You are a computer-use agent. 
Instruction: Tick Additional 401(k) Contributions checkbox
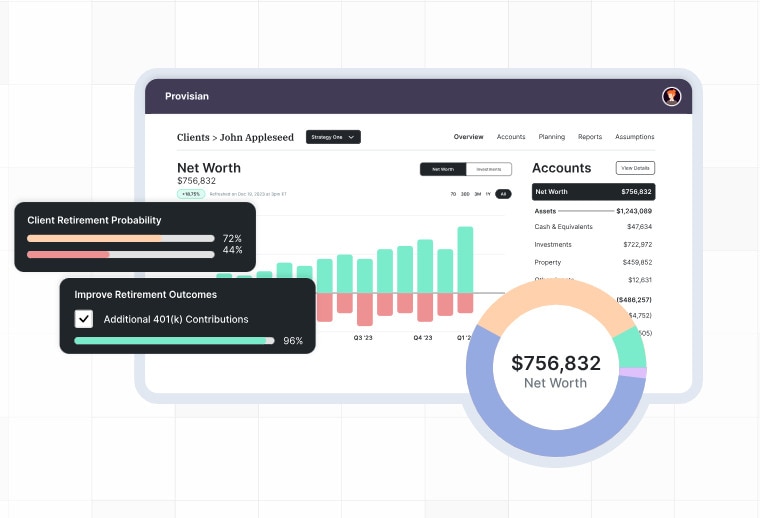84,319
